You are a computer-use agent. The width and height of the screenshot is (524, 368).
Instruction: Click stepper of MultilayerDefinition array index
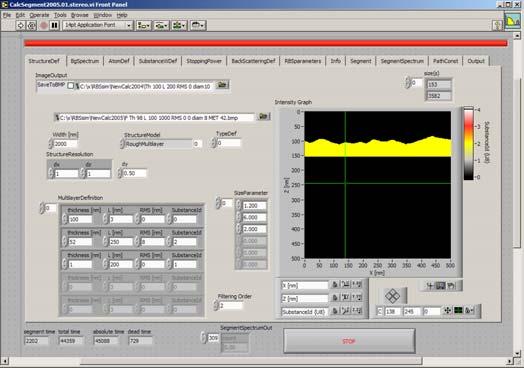point(42,208)
